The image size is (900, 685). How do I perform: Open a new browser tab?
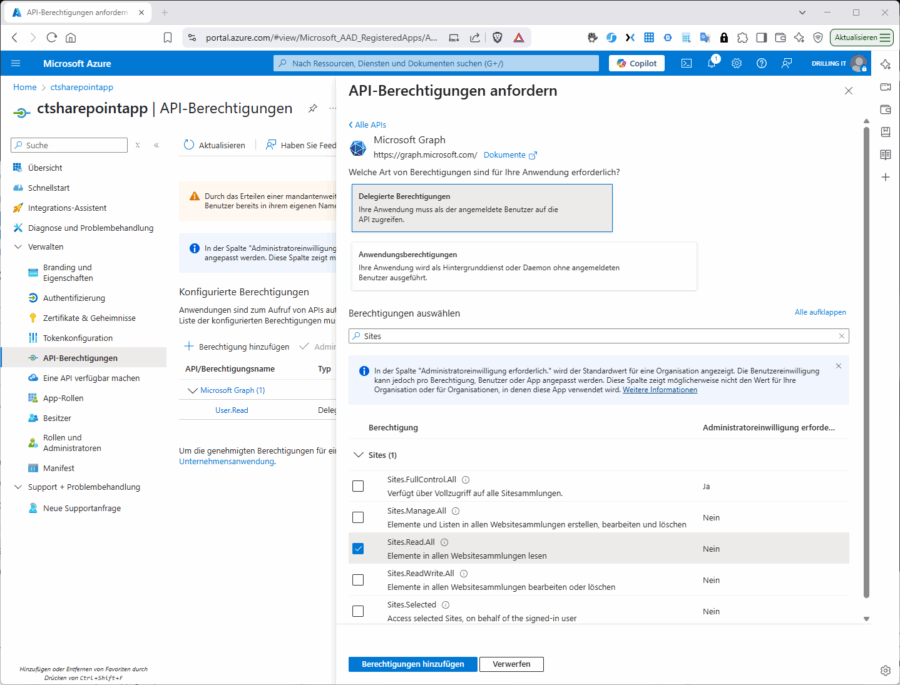[165, 13]
